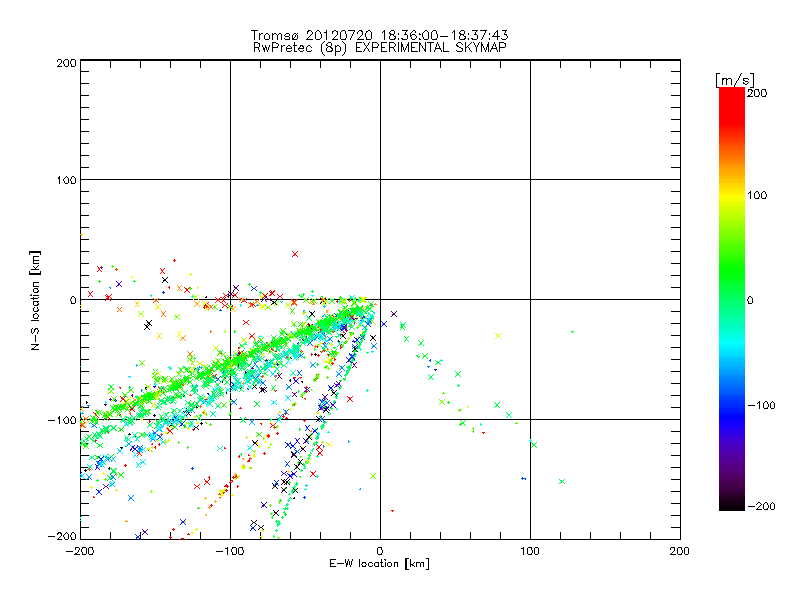Click the E-W axis tick label "-100"
This screenshot has width=800, height=600.
point(230,551)
